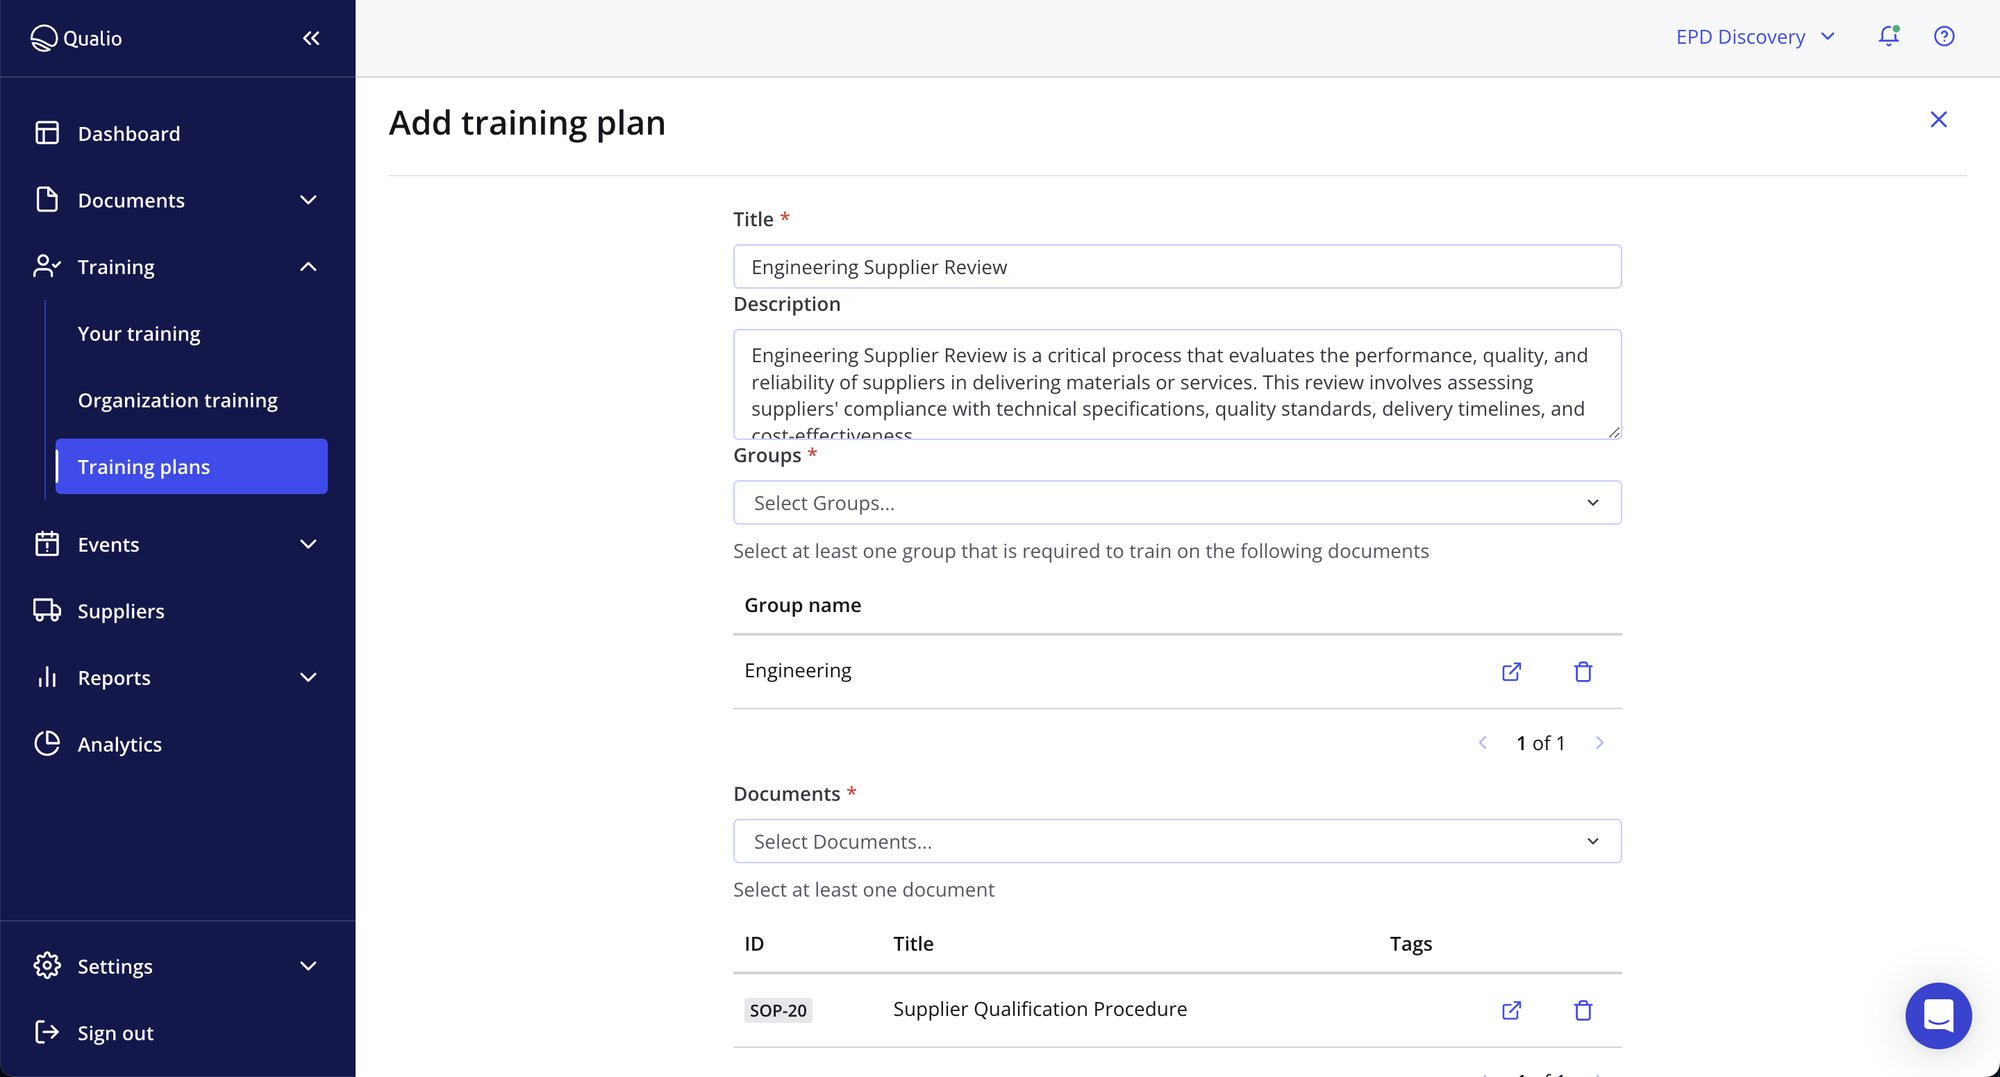
Task: Open Analytics from the sidebar
Action: 119,744
